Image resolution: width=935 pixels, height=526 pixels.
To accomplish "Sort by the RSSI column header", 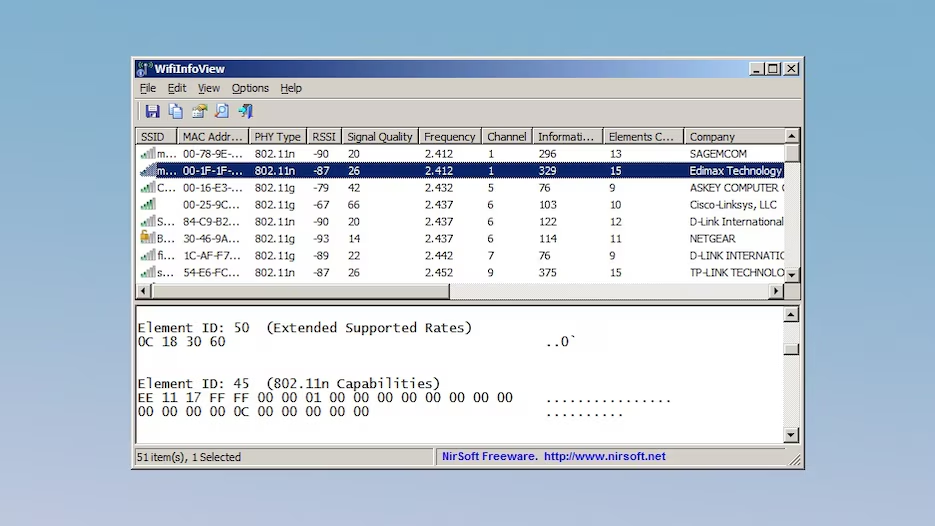I will [324, 136].
